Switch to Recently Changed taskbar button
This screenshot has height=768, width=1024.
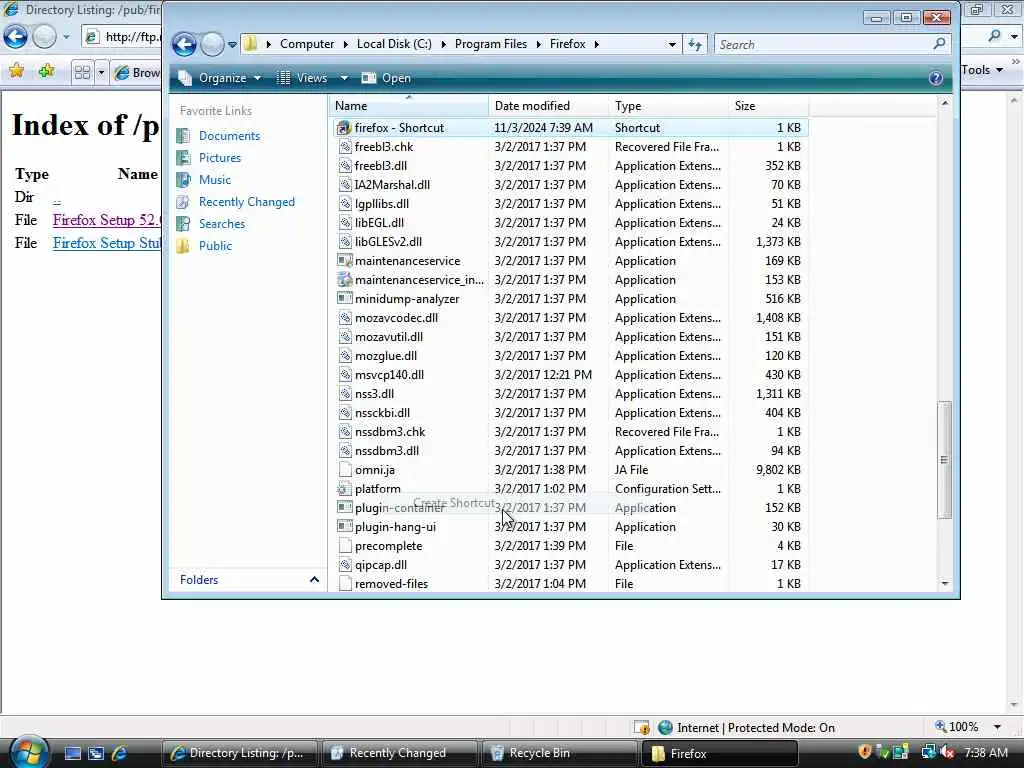(398, 753)
